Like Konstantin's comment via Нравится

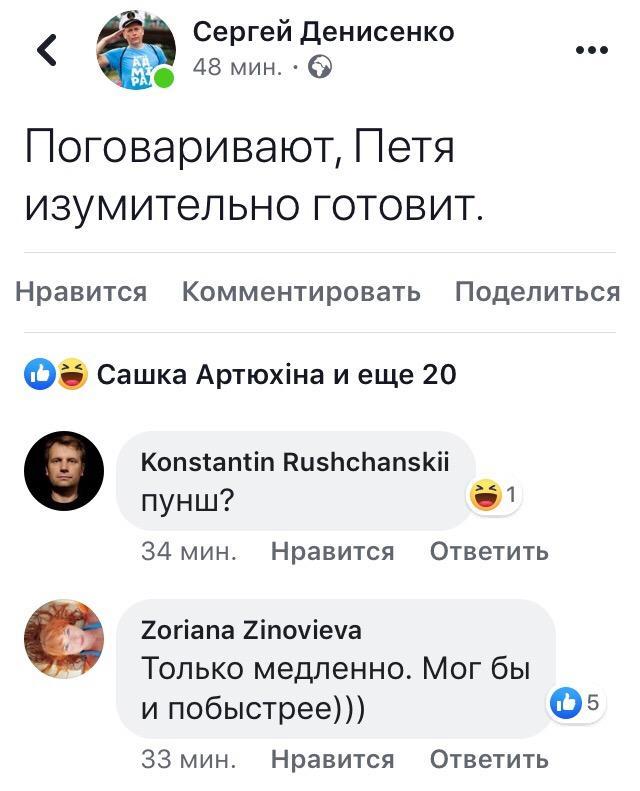[x=332, y=551]
